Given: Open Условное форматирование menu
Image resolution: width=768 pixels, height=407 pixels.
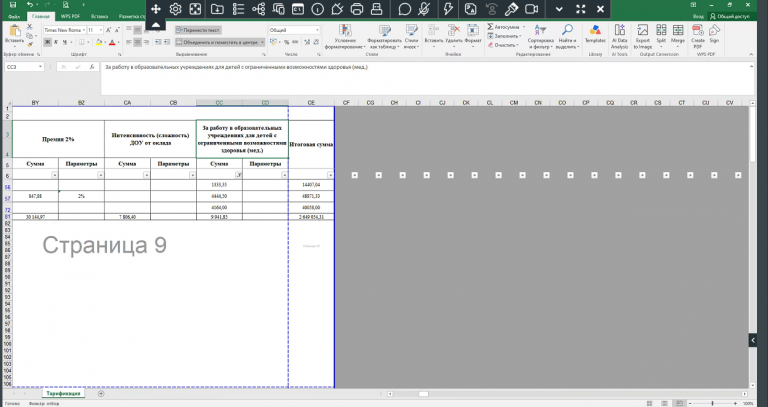Looking at the screenshot, I should pos(345,36).
